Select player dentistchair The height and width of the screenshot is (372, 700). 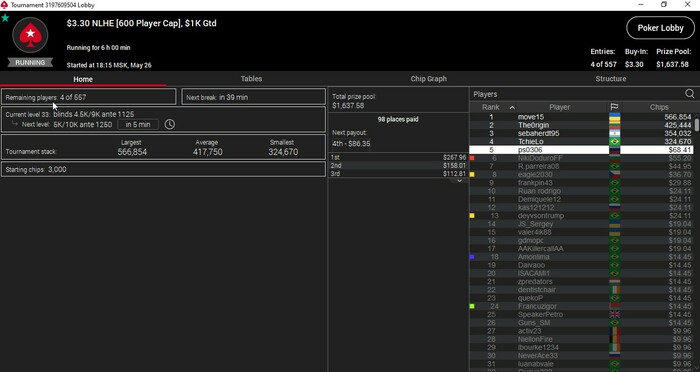[581, 290]
